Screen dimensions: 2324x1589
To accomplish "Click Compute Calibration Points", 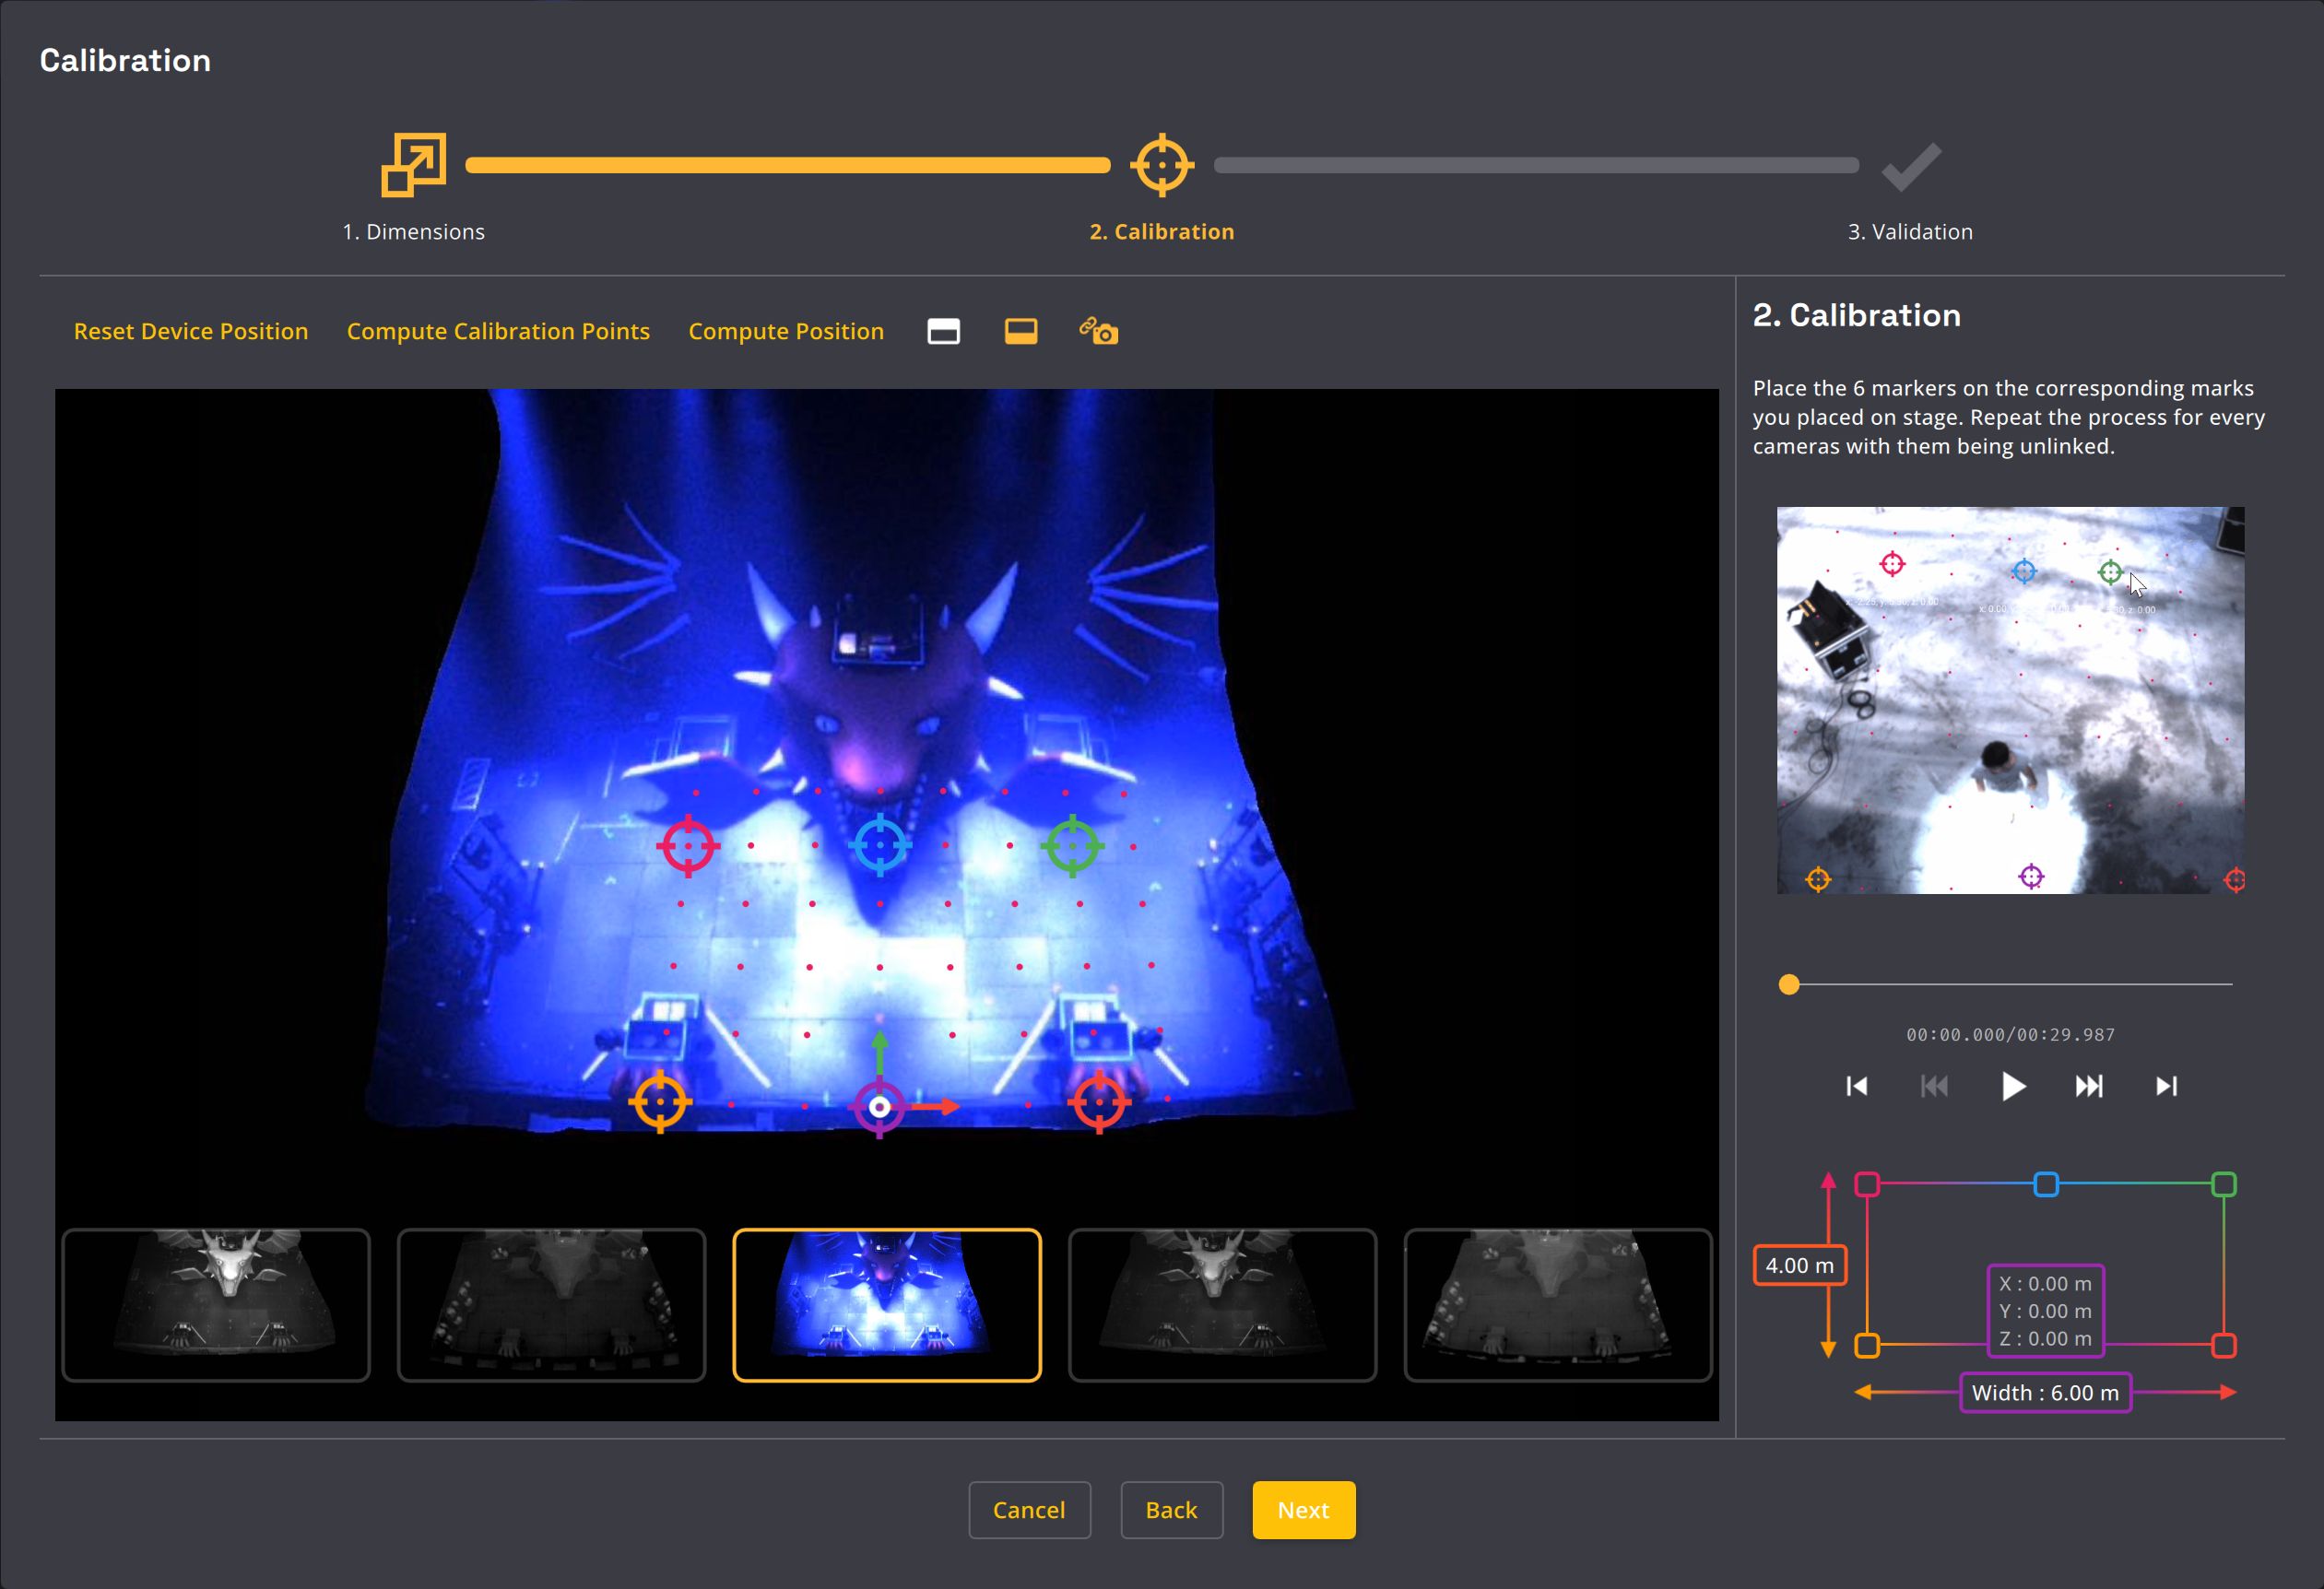I will point(498,331).
